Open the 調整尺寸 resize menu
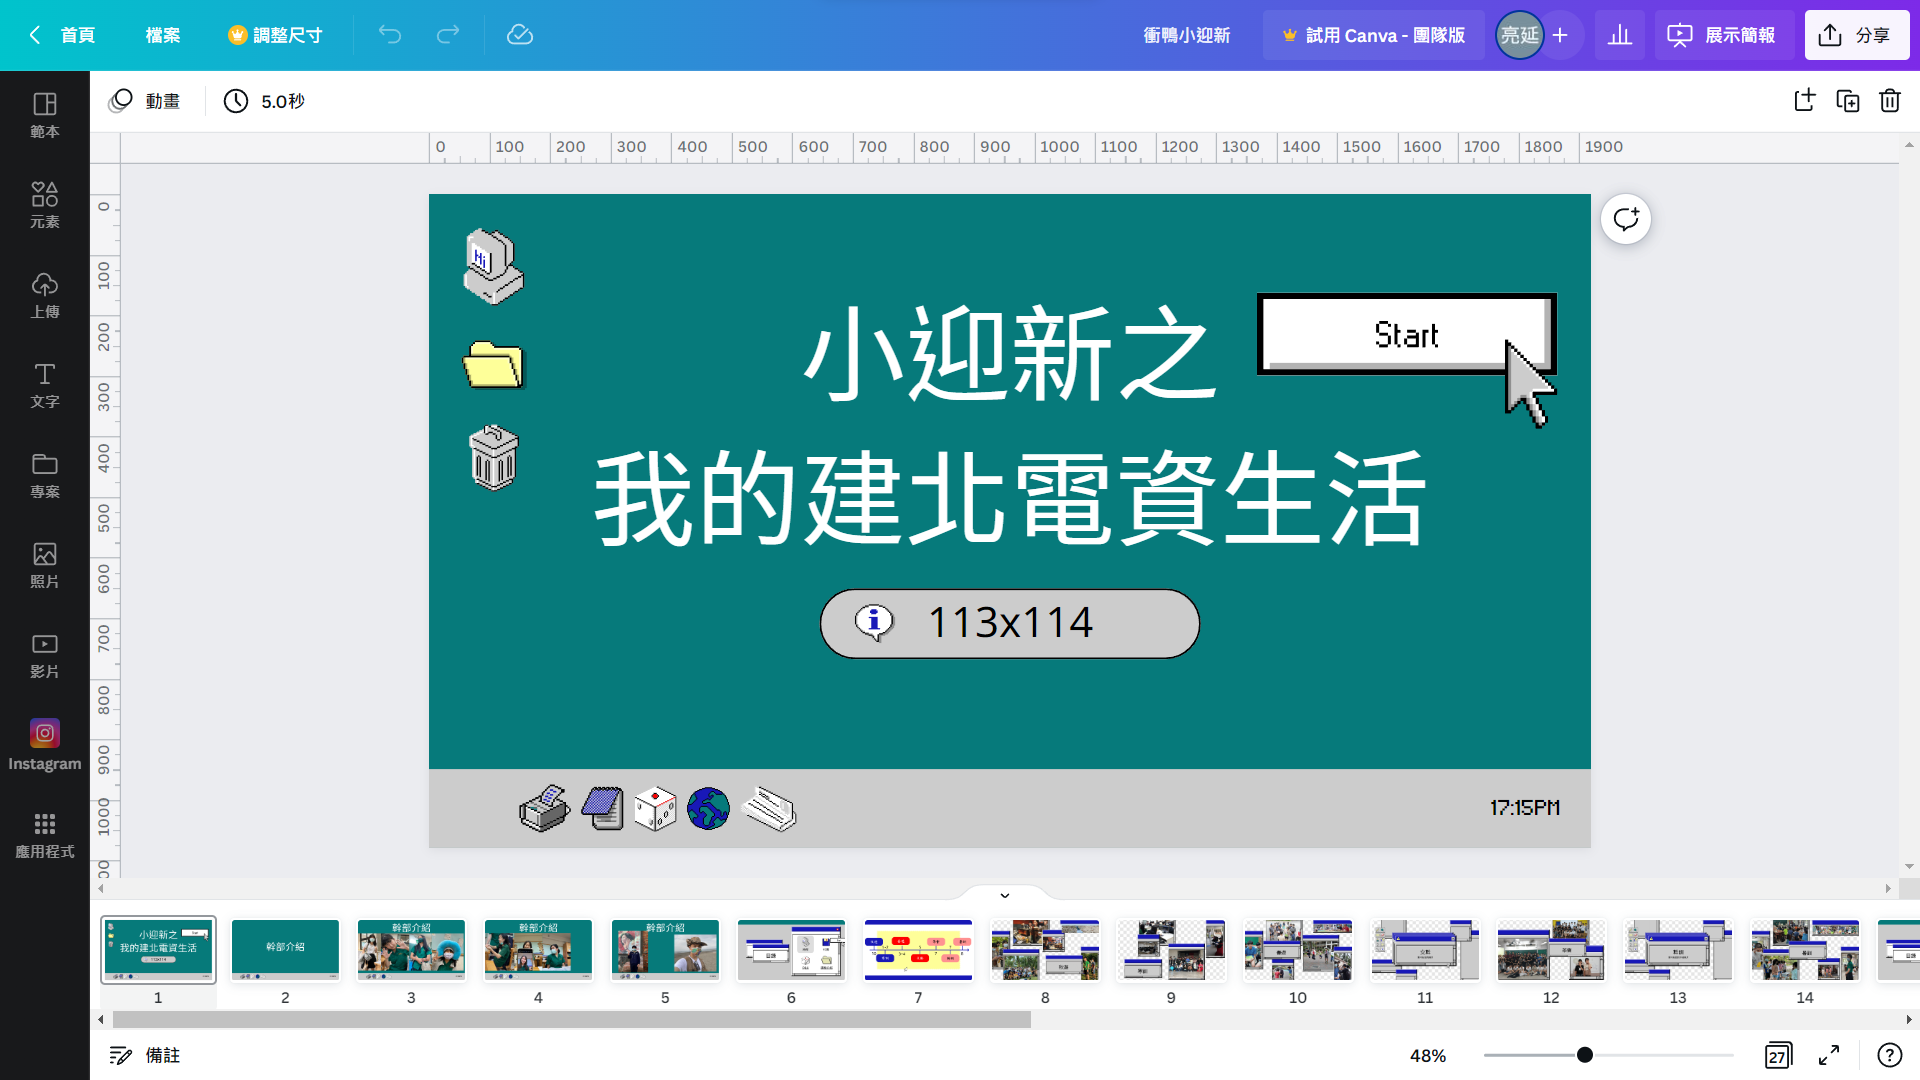 (x=275, y=35)
